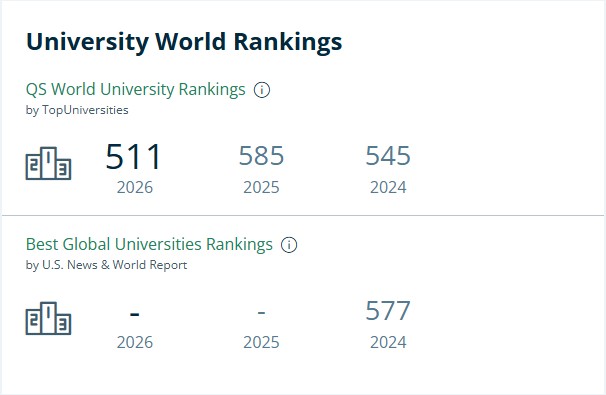
Task: Click info icon beside QS World University Rankings
Action: tap(262, 90)
